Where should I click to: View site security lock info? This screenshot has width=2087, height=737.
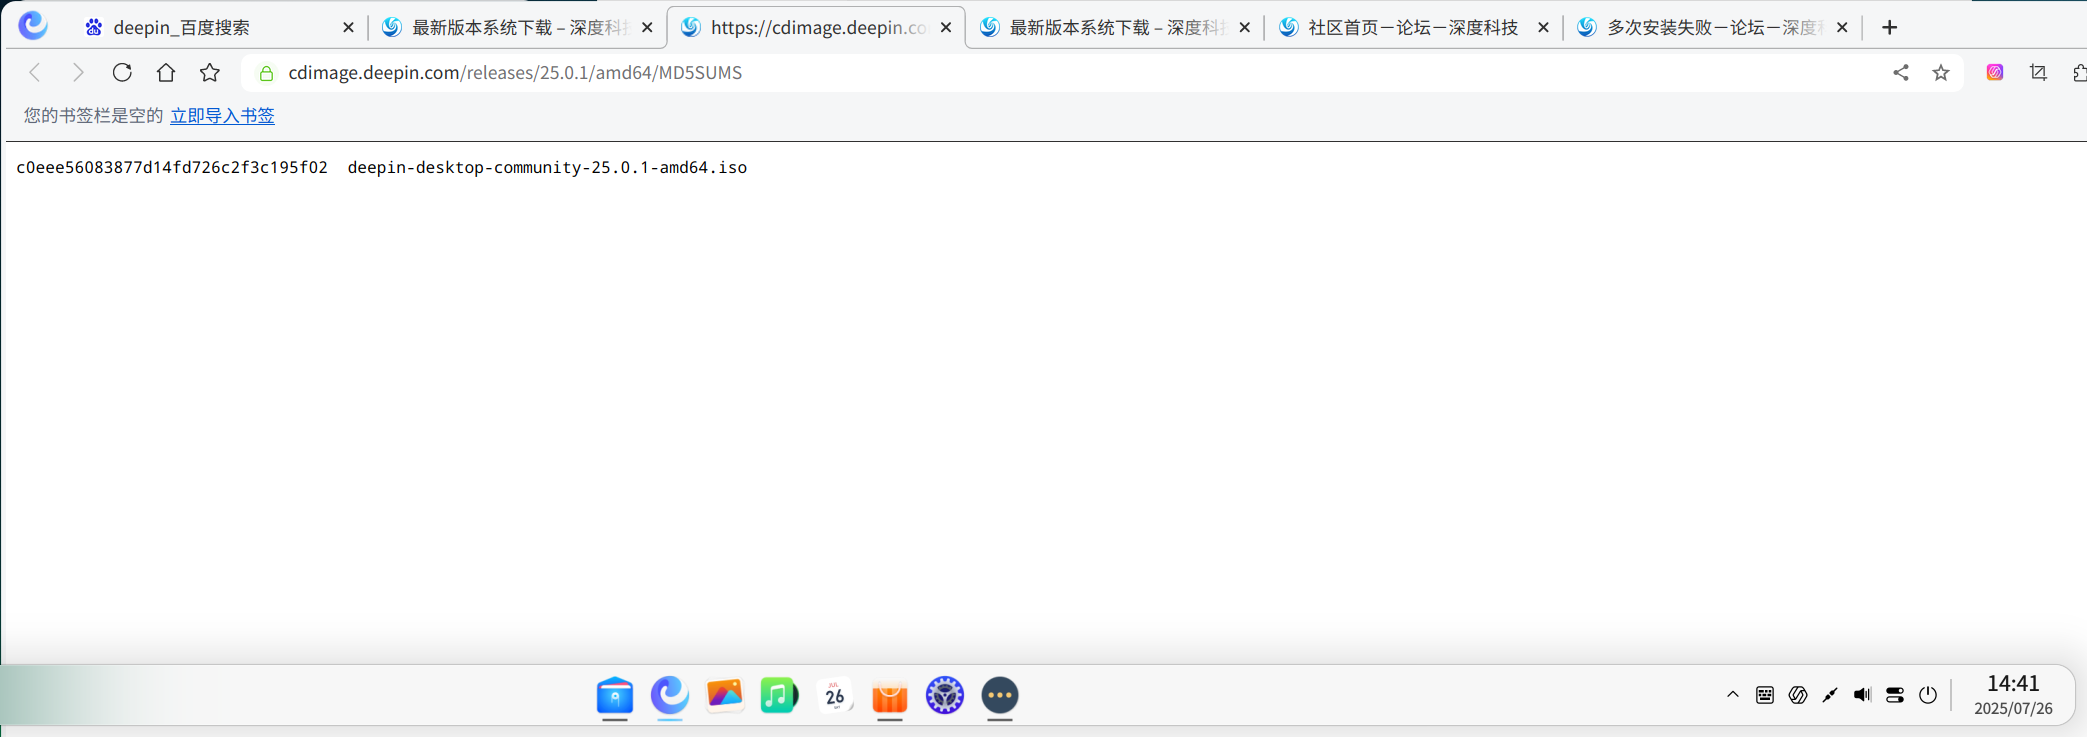click(266, 73)
